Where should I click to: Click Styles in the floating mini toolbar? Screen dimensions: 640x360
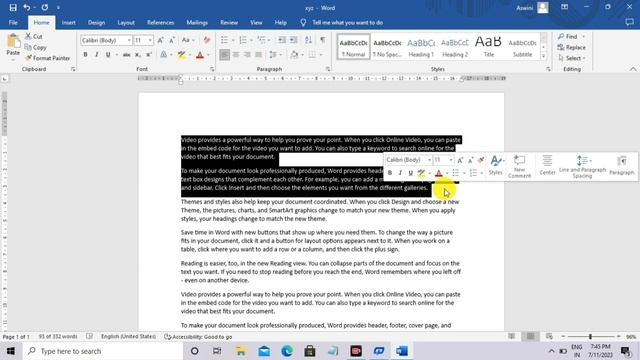496,165
